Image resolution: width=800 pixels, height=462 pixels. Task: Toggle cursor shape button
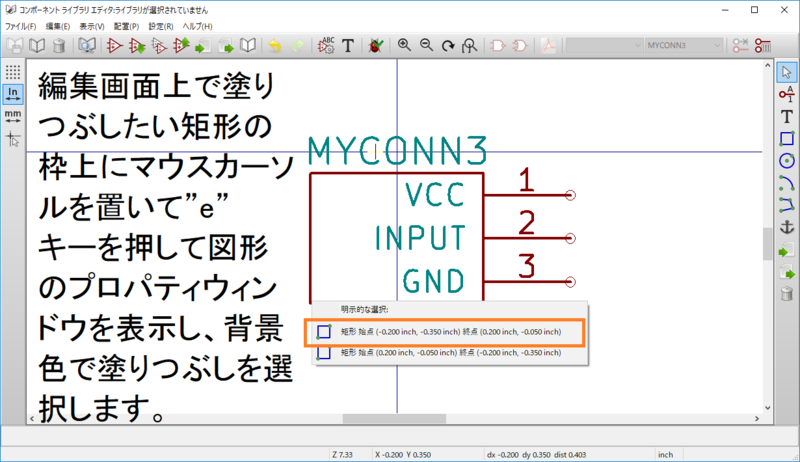(13, 139)
